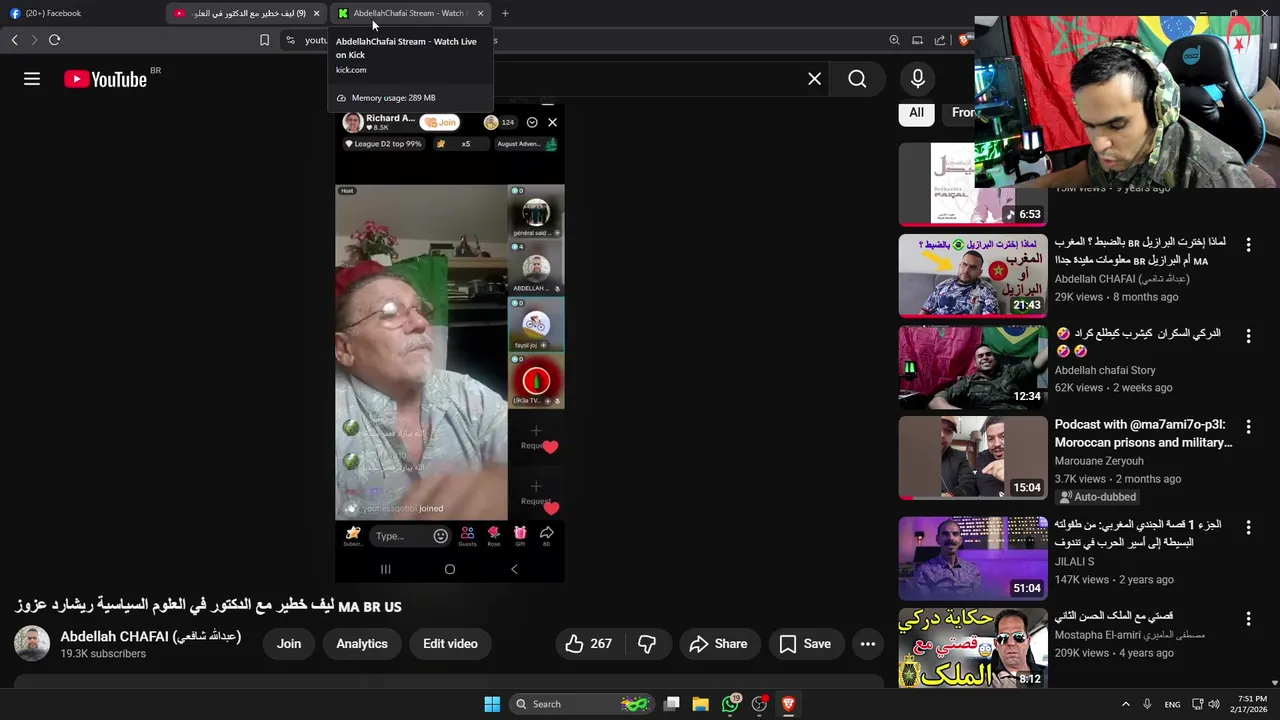This screenshot has width=1280, height=720.
Task: Close the live stream with the X
Action: pos(552,123)
